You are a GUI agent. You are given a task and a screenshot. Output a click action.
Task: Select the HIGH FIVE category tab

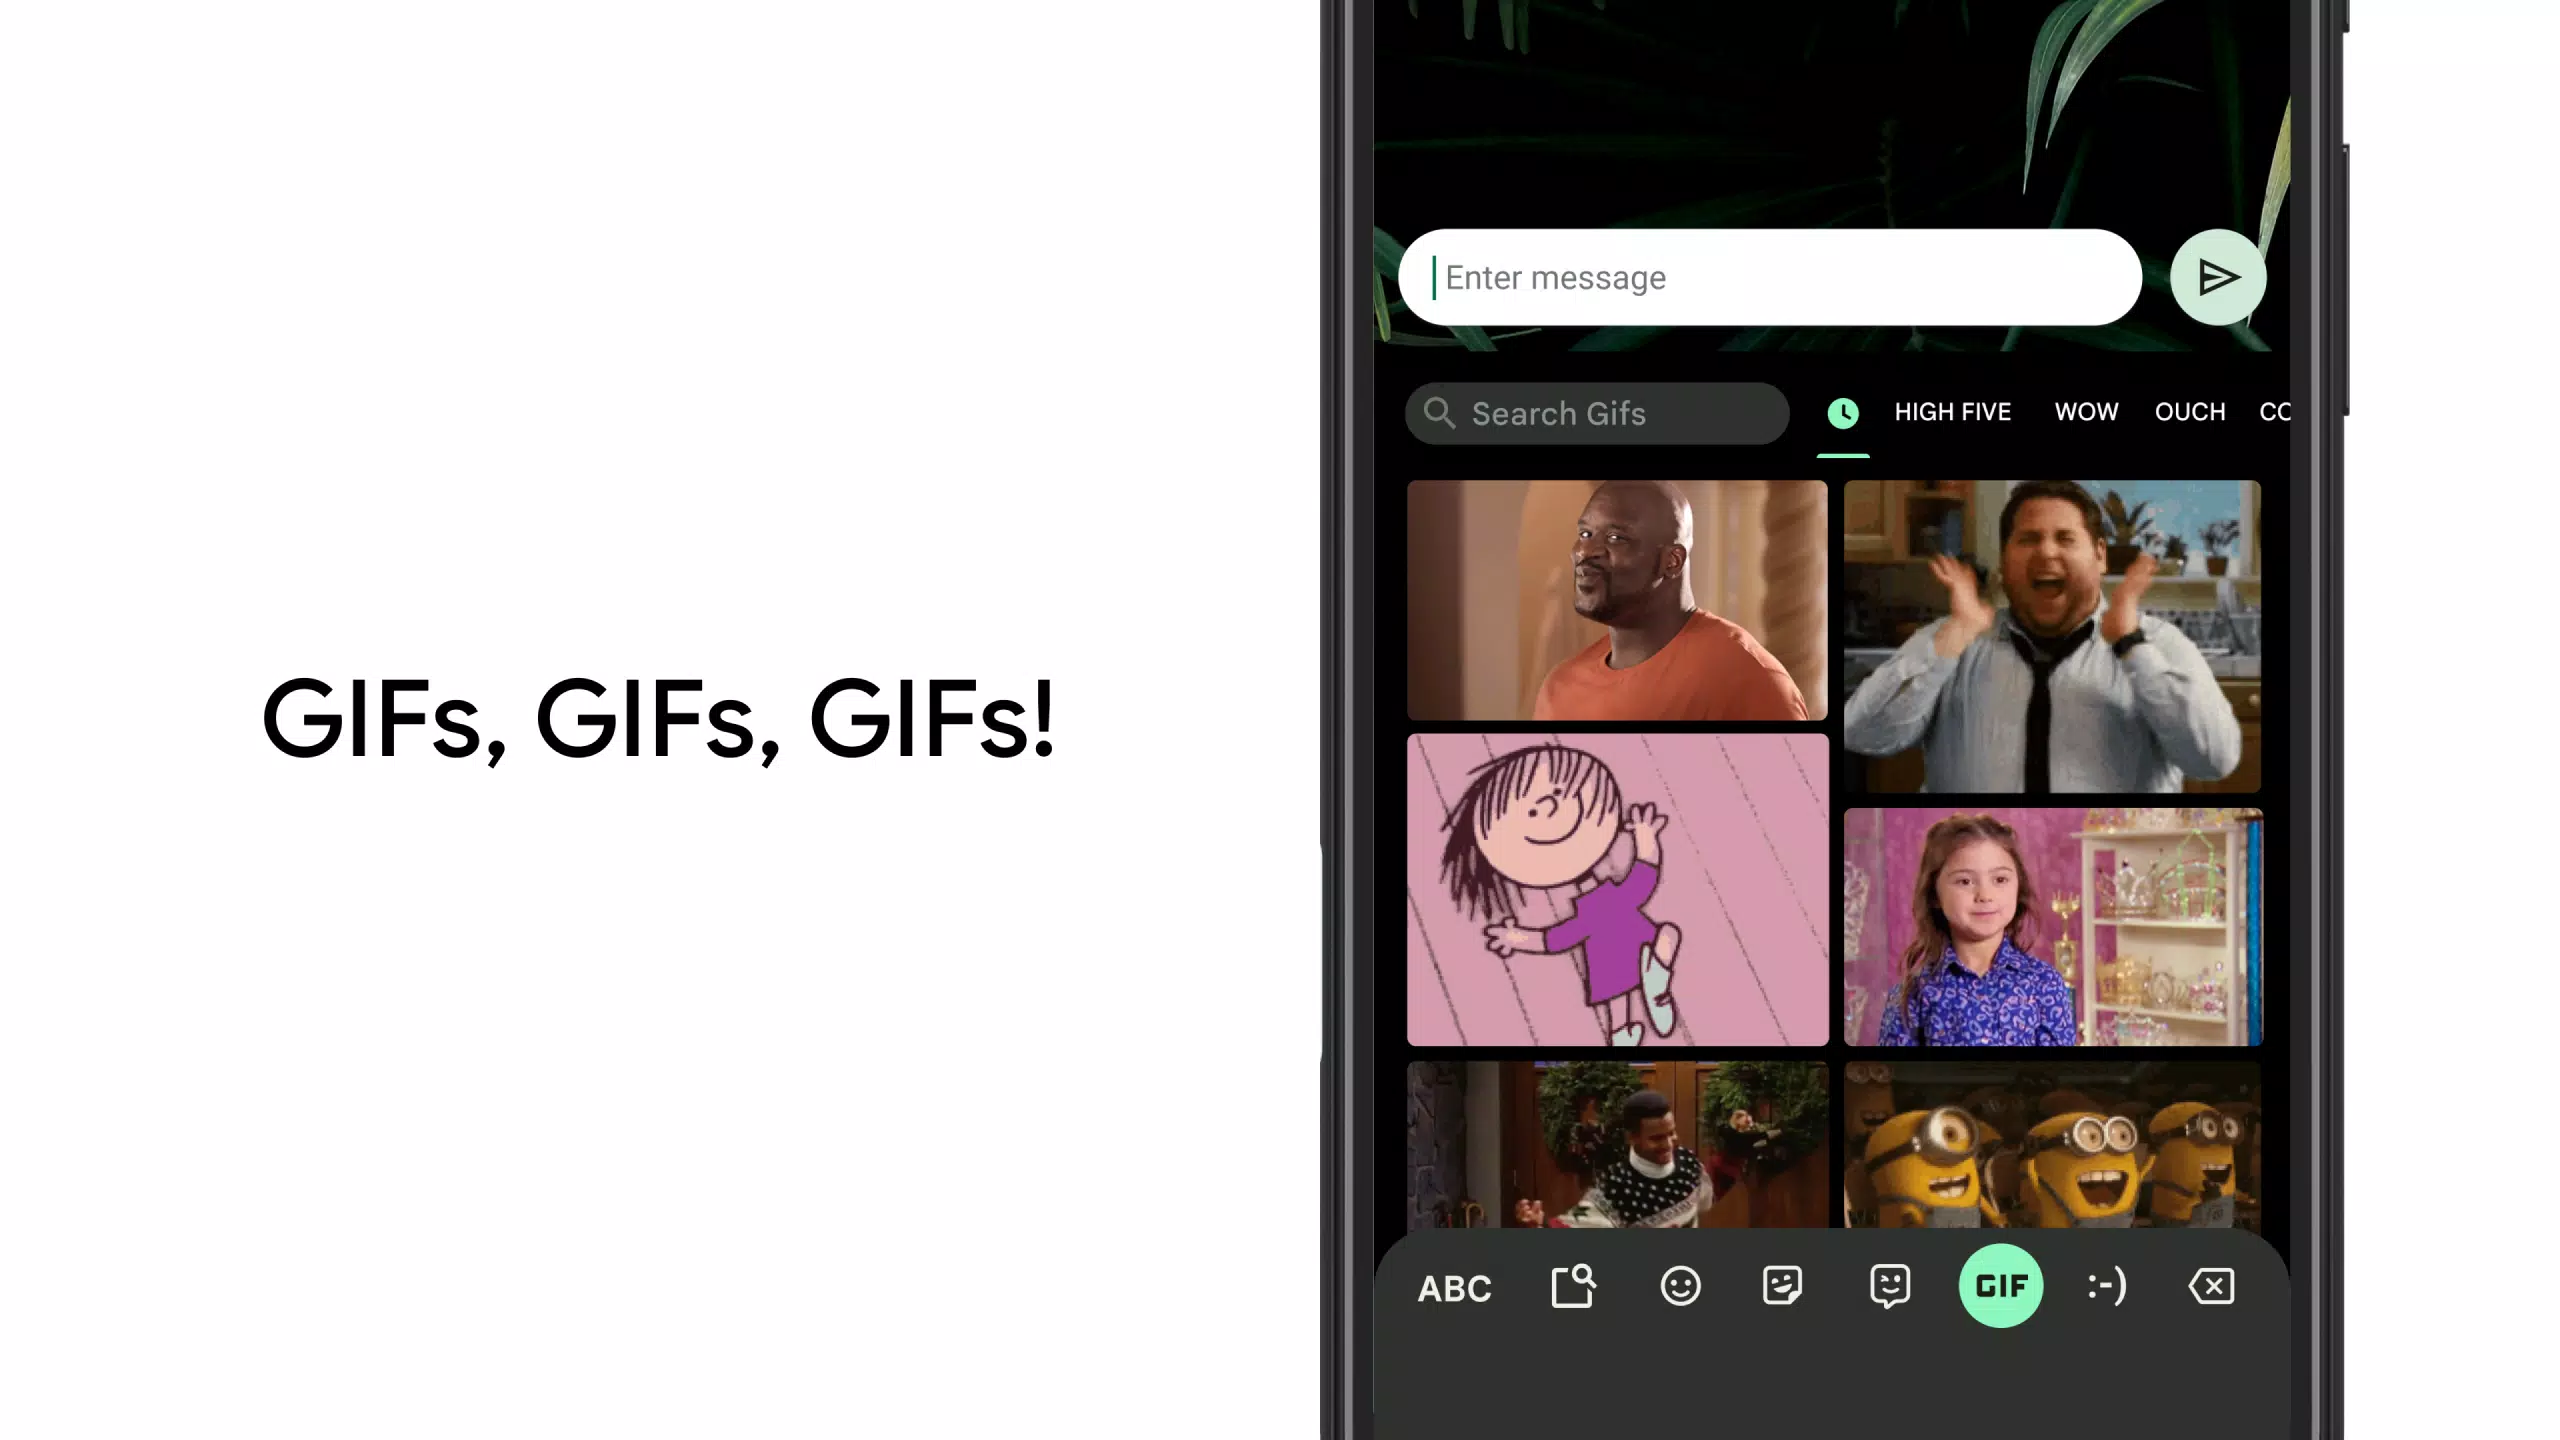coord(1953,411)
